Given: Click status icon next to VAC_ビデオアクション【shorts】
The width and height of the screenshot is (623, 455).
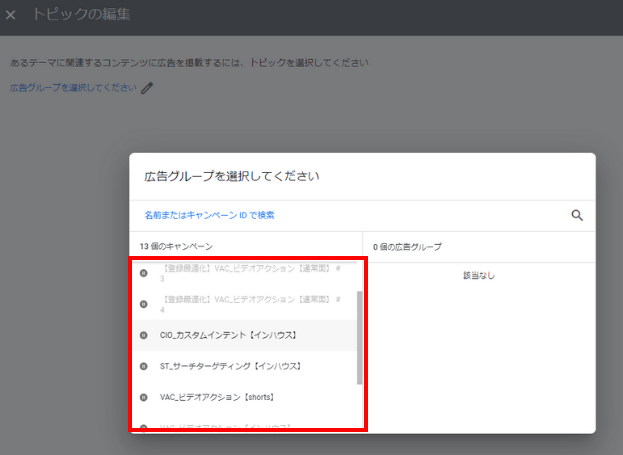Looking at the screenshot, I should [x=144, y=397].
